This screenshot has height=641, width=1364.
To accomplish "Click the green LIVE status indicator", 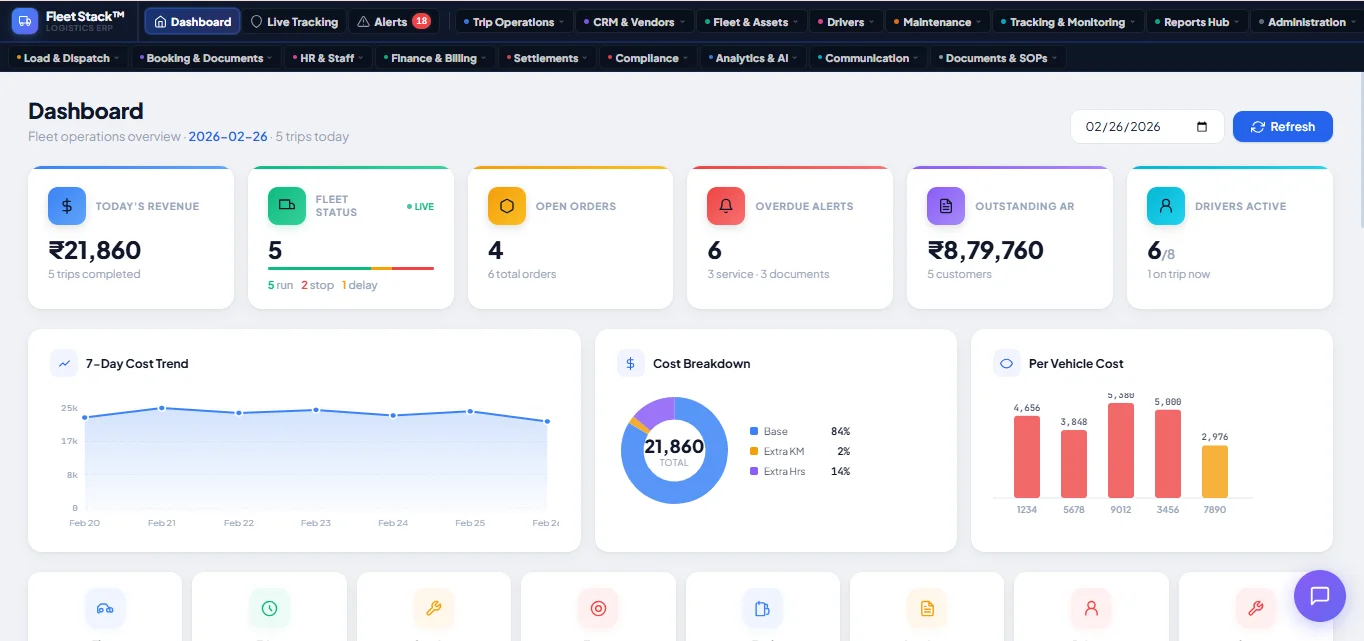I will click(x=420, y=207).
